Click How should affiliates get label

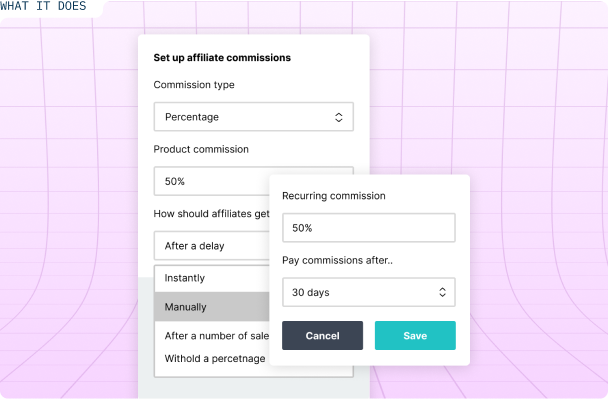(x=211, y=214)
